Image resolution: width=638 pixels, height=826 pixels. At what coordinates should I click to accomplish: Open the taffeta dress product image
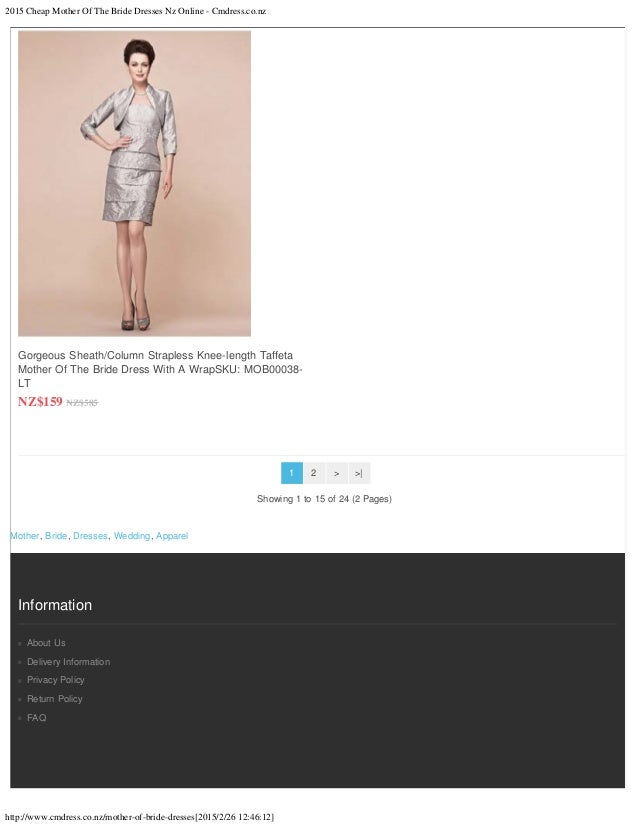click(134, 183)
